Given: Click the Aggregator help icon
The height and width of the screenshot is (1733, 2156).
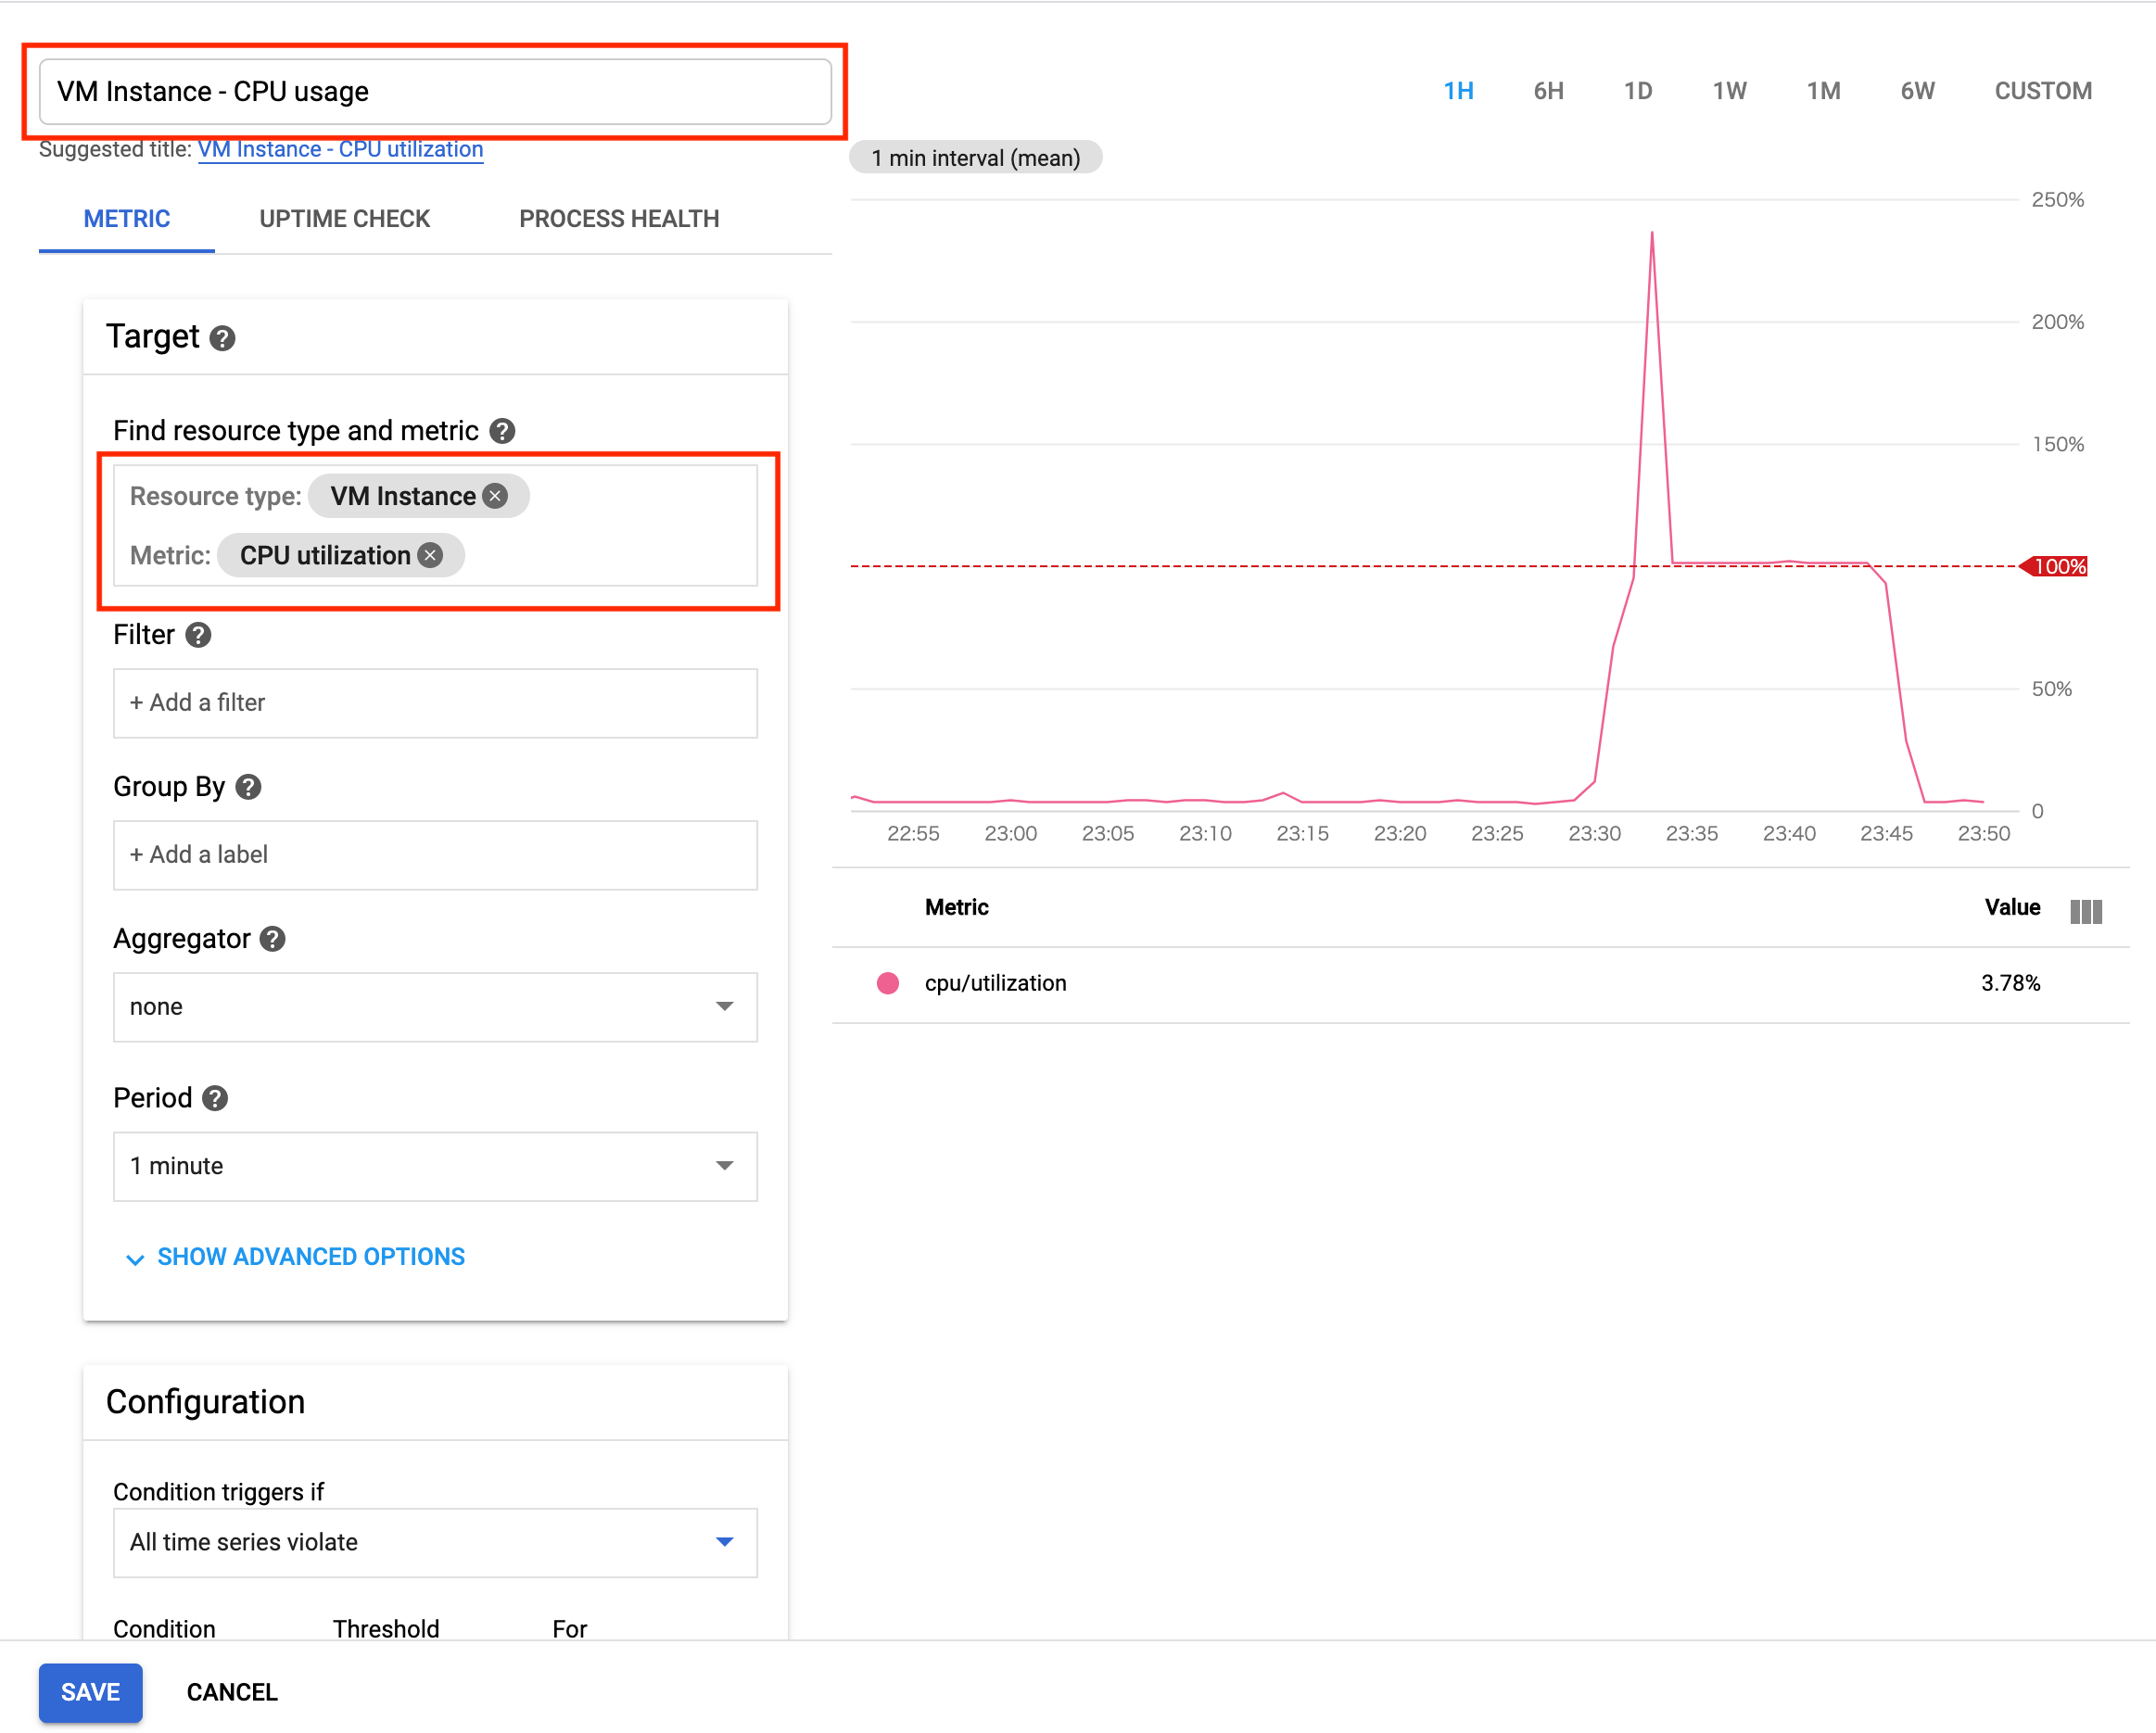Looking at the screenshot, I should coord(272,939).
